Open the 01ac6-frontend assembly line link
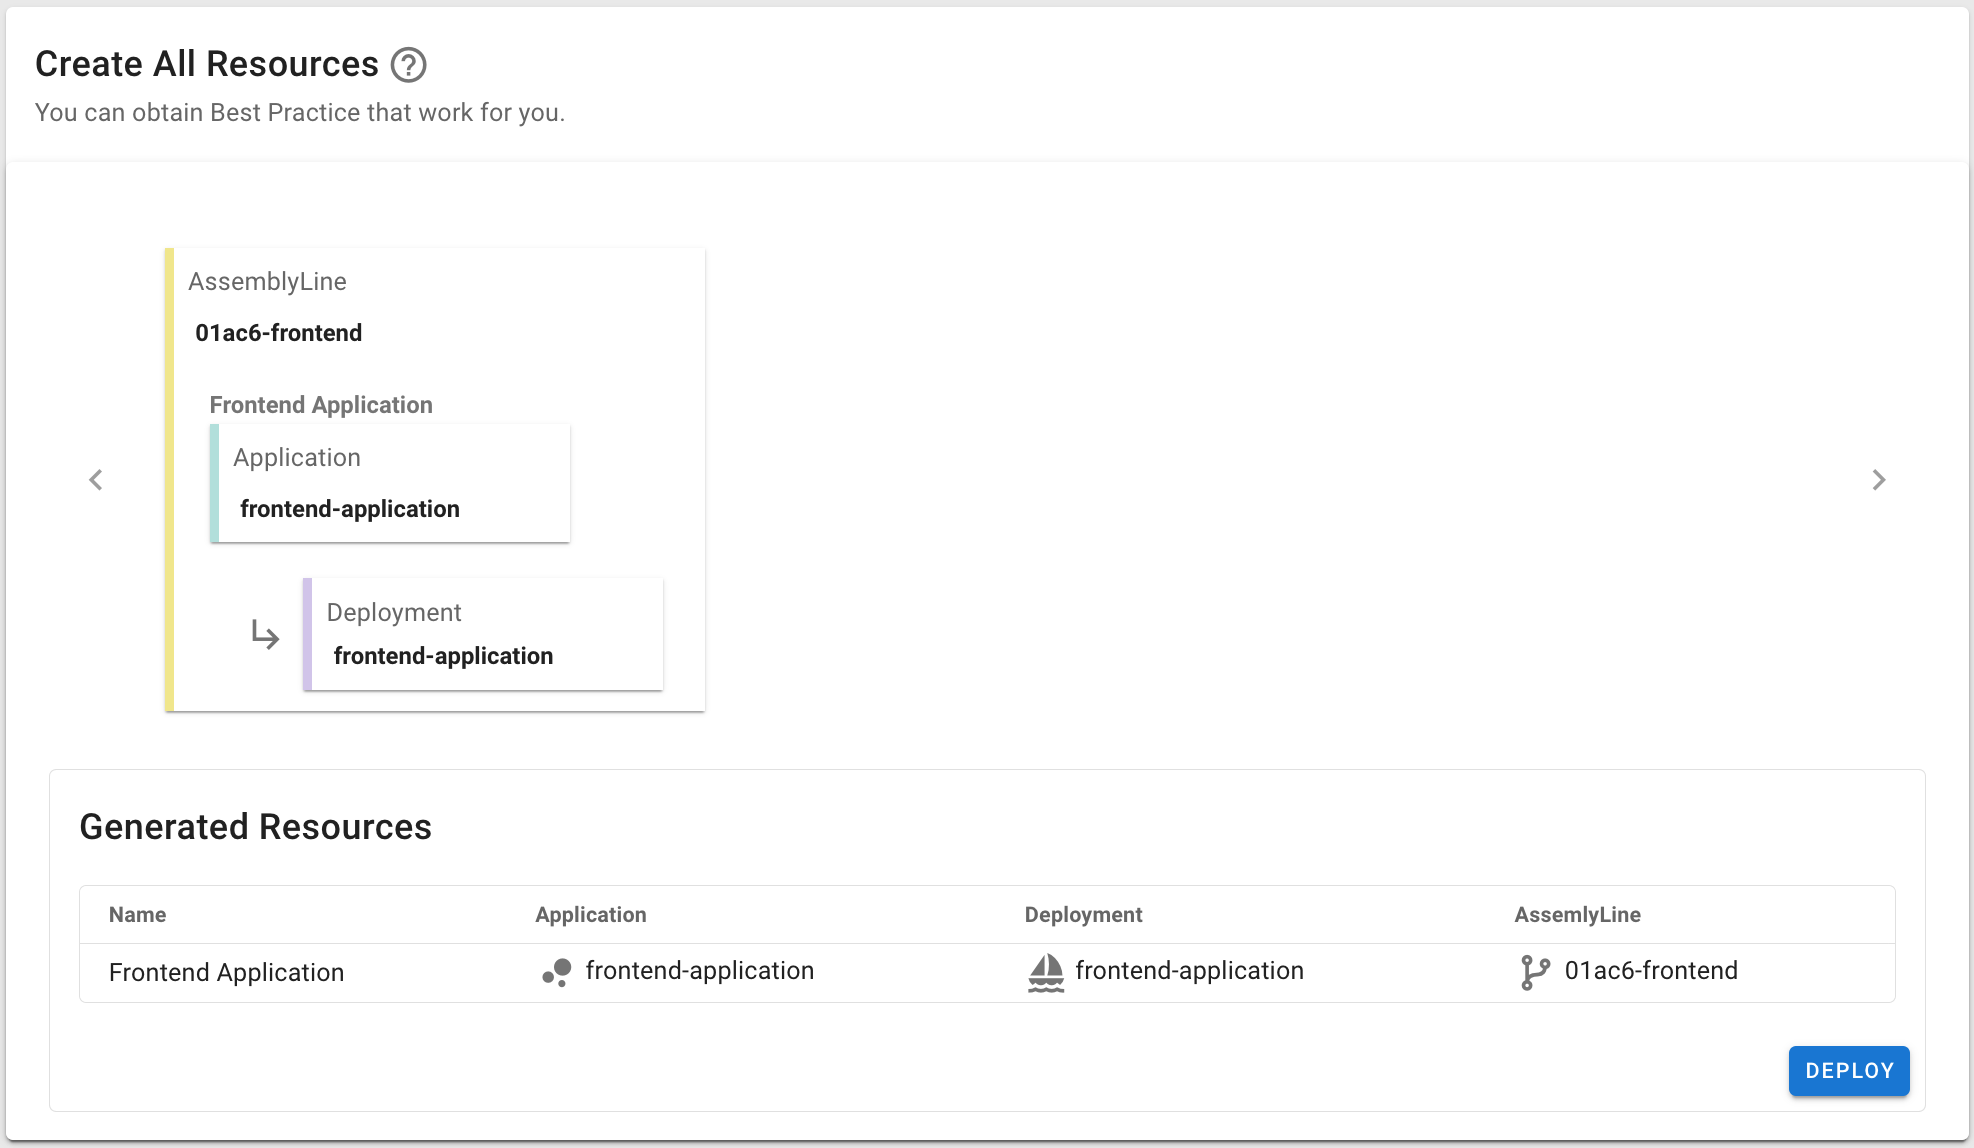The height and width of the screenshot is (1148, 1974). (1651, 971)
